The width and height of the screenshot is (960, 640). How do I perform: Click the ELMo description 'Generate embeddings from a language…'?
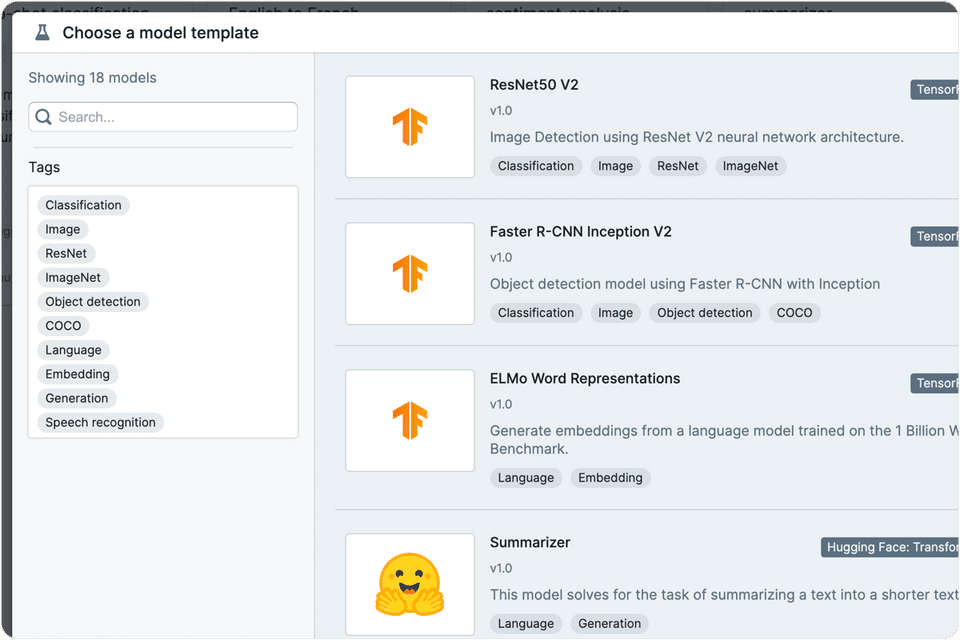[x=724, y=440]
